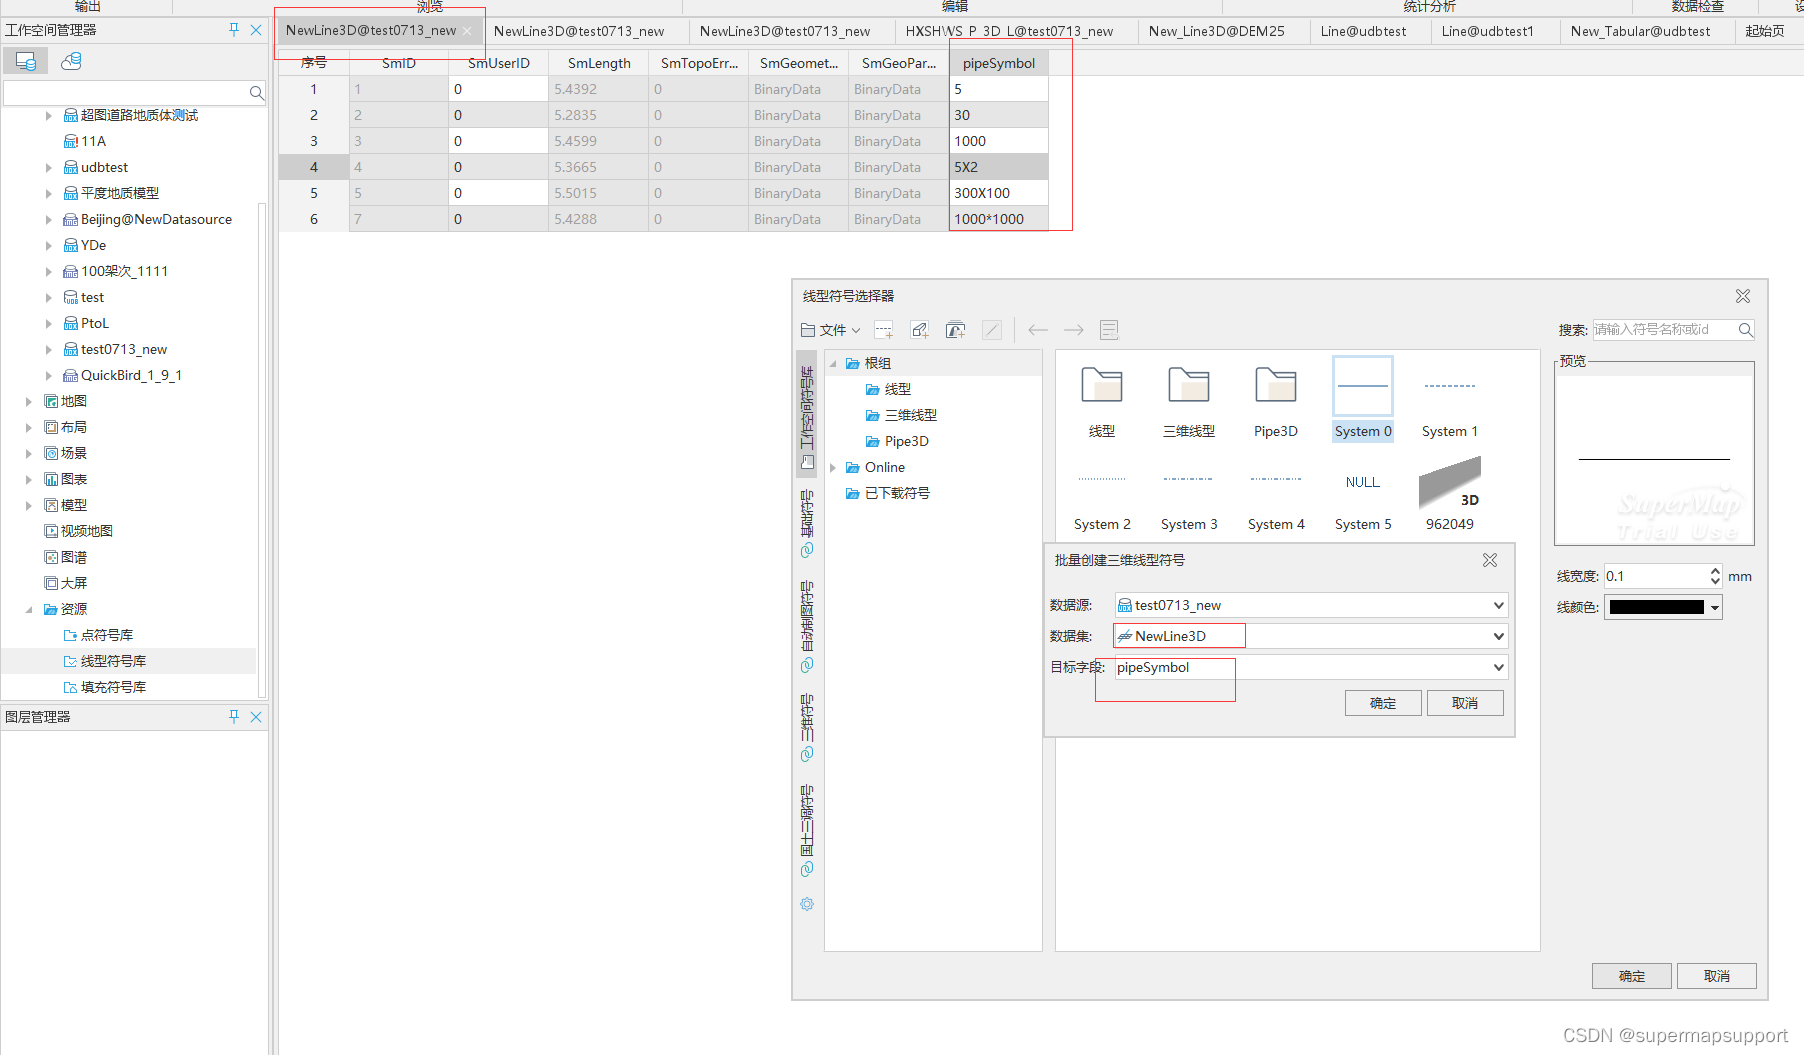Click 取消 in batch create dialog
This screenshot has height=1055, width=1804.
pyautogui.click(x=1465, y=703)
